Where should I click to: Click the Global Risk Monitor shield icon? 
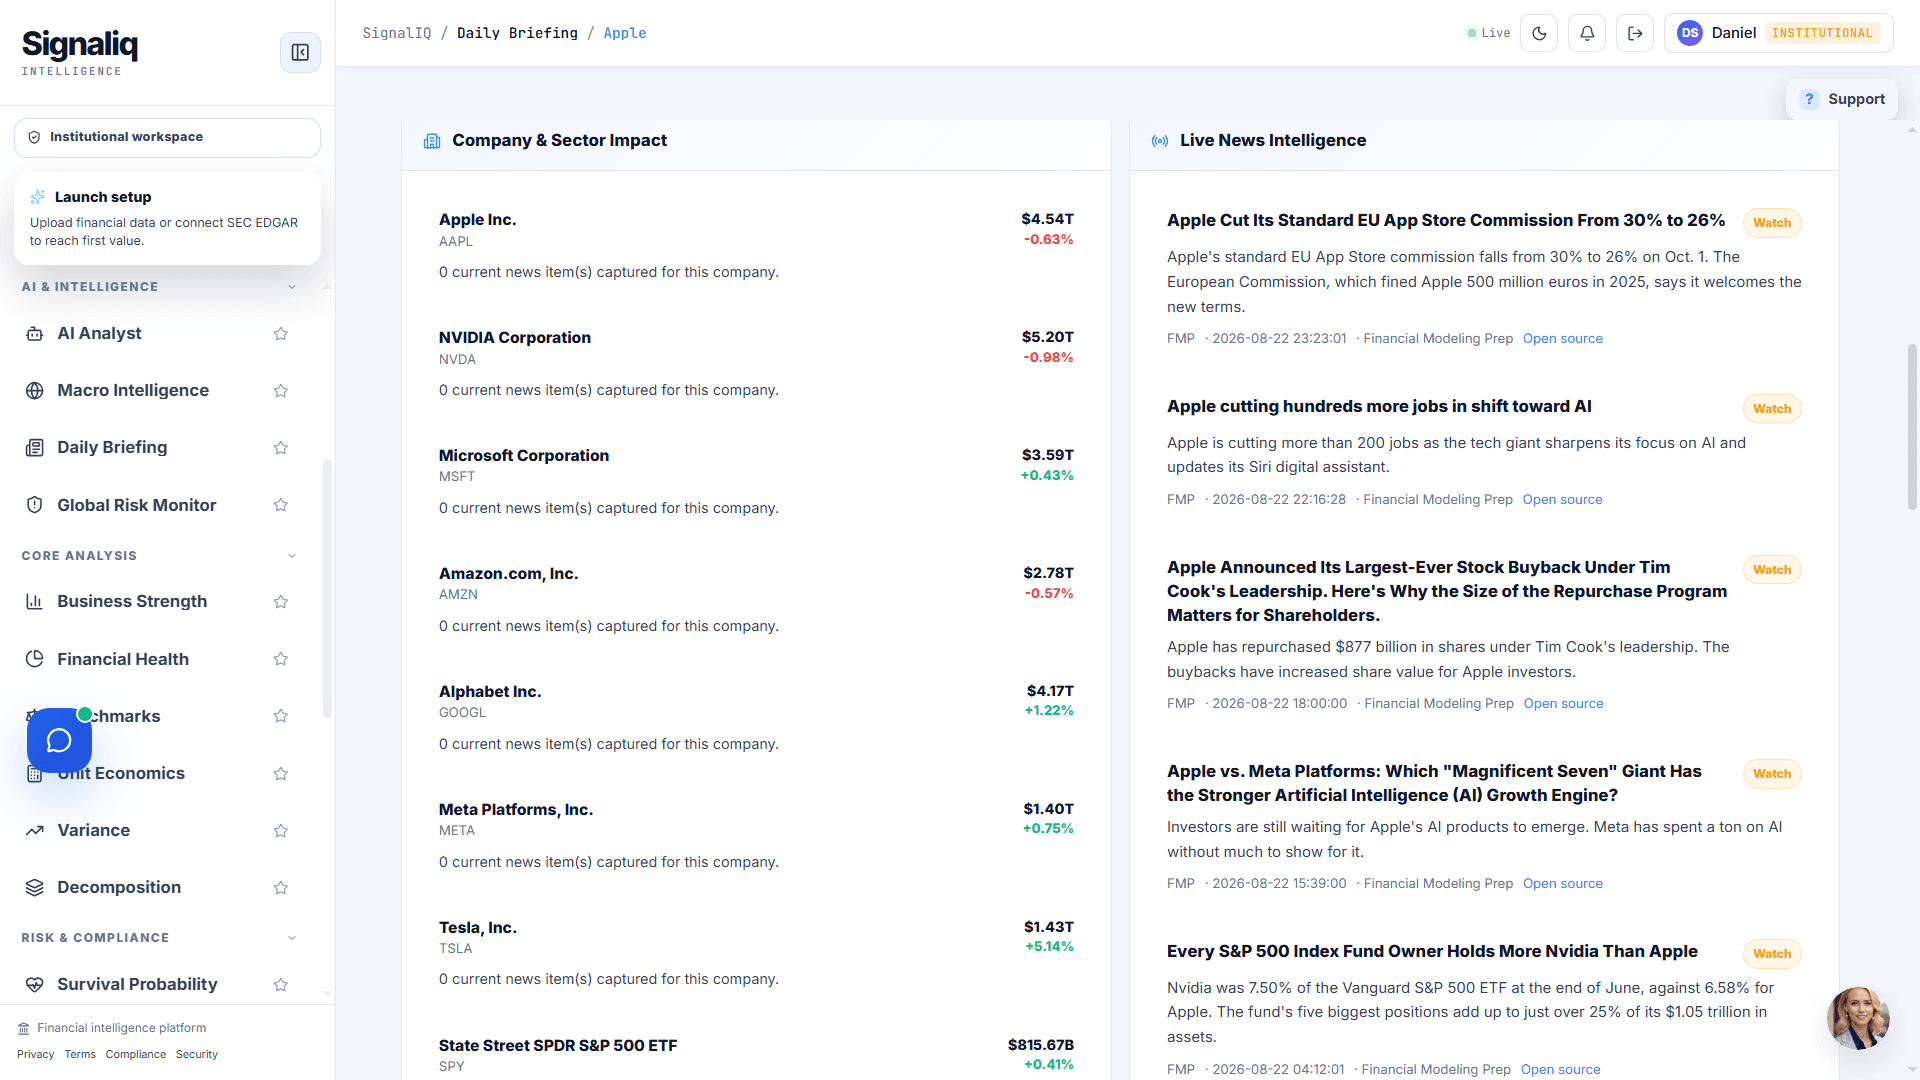pyautogui.click(x=35, y=505)
